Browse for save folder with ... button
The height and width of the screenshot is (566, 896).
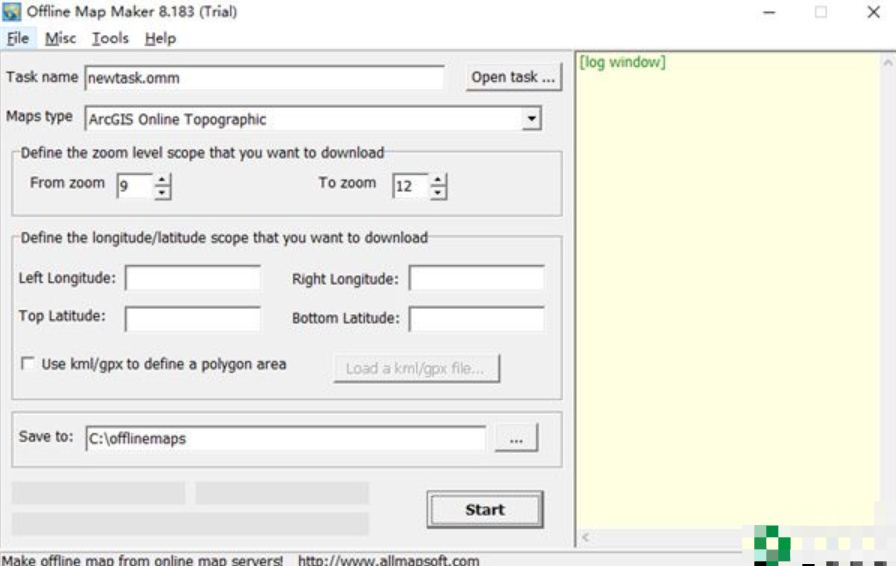tap(516, 439)
